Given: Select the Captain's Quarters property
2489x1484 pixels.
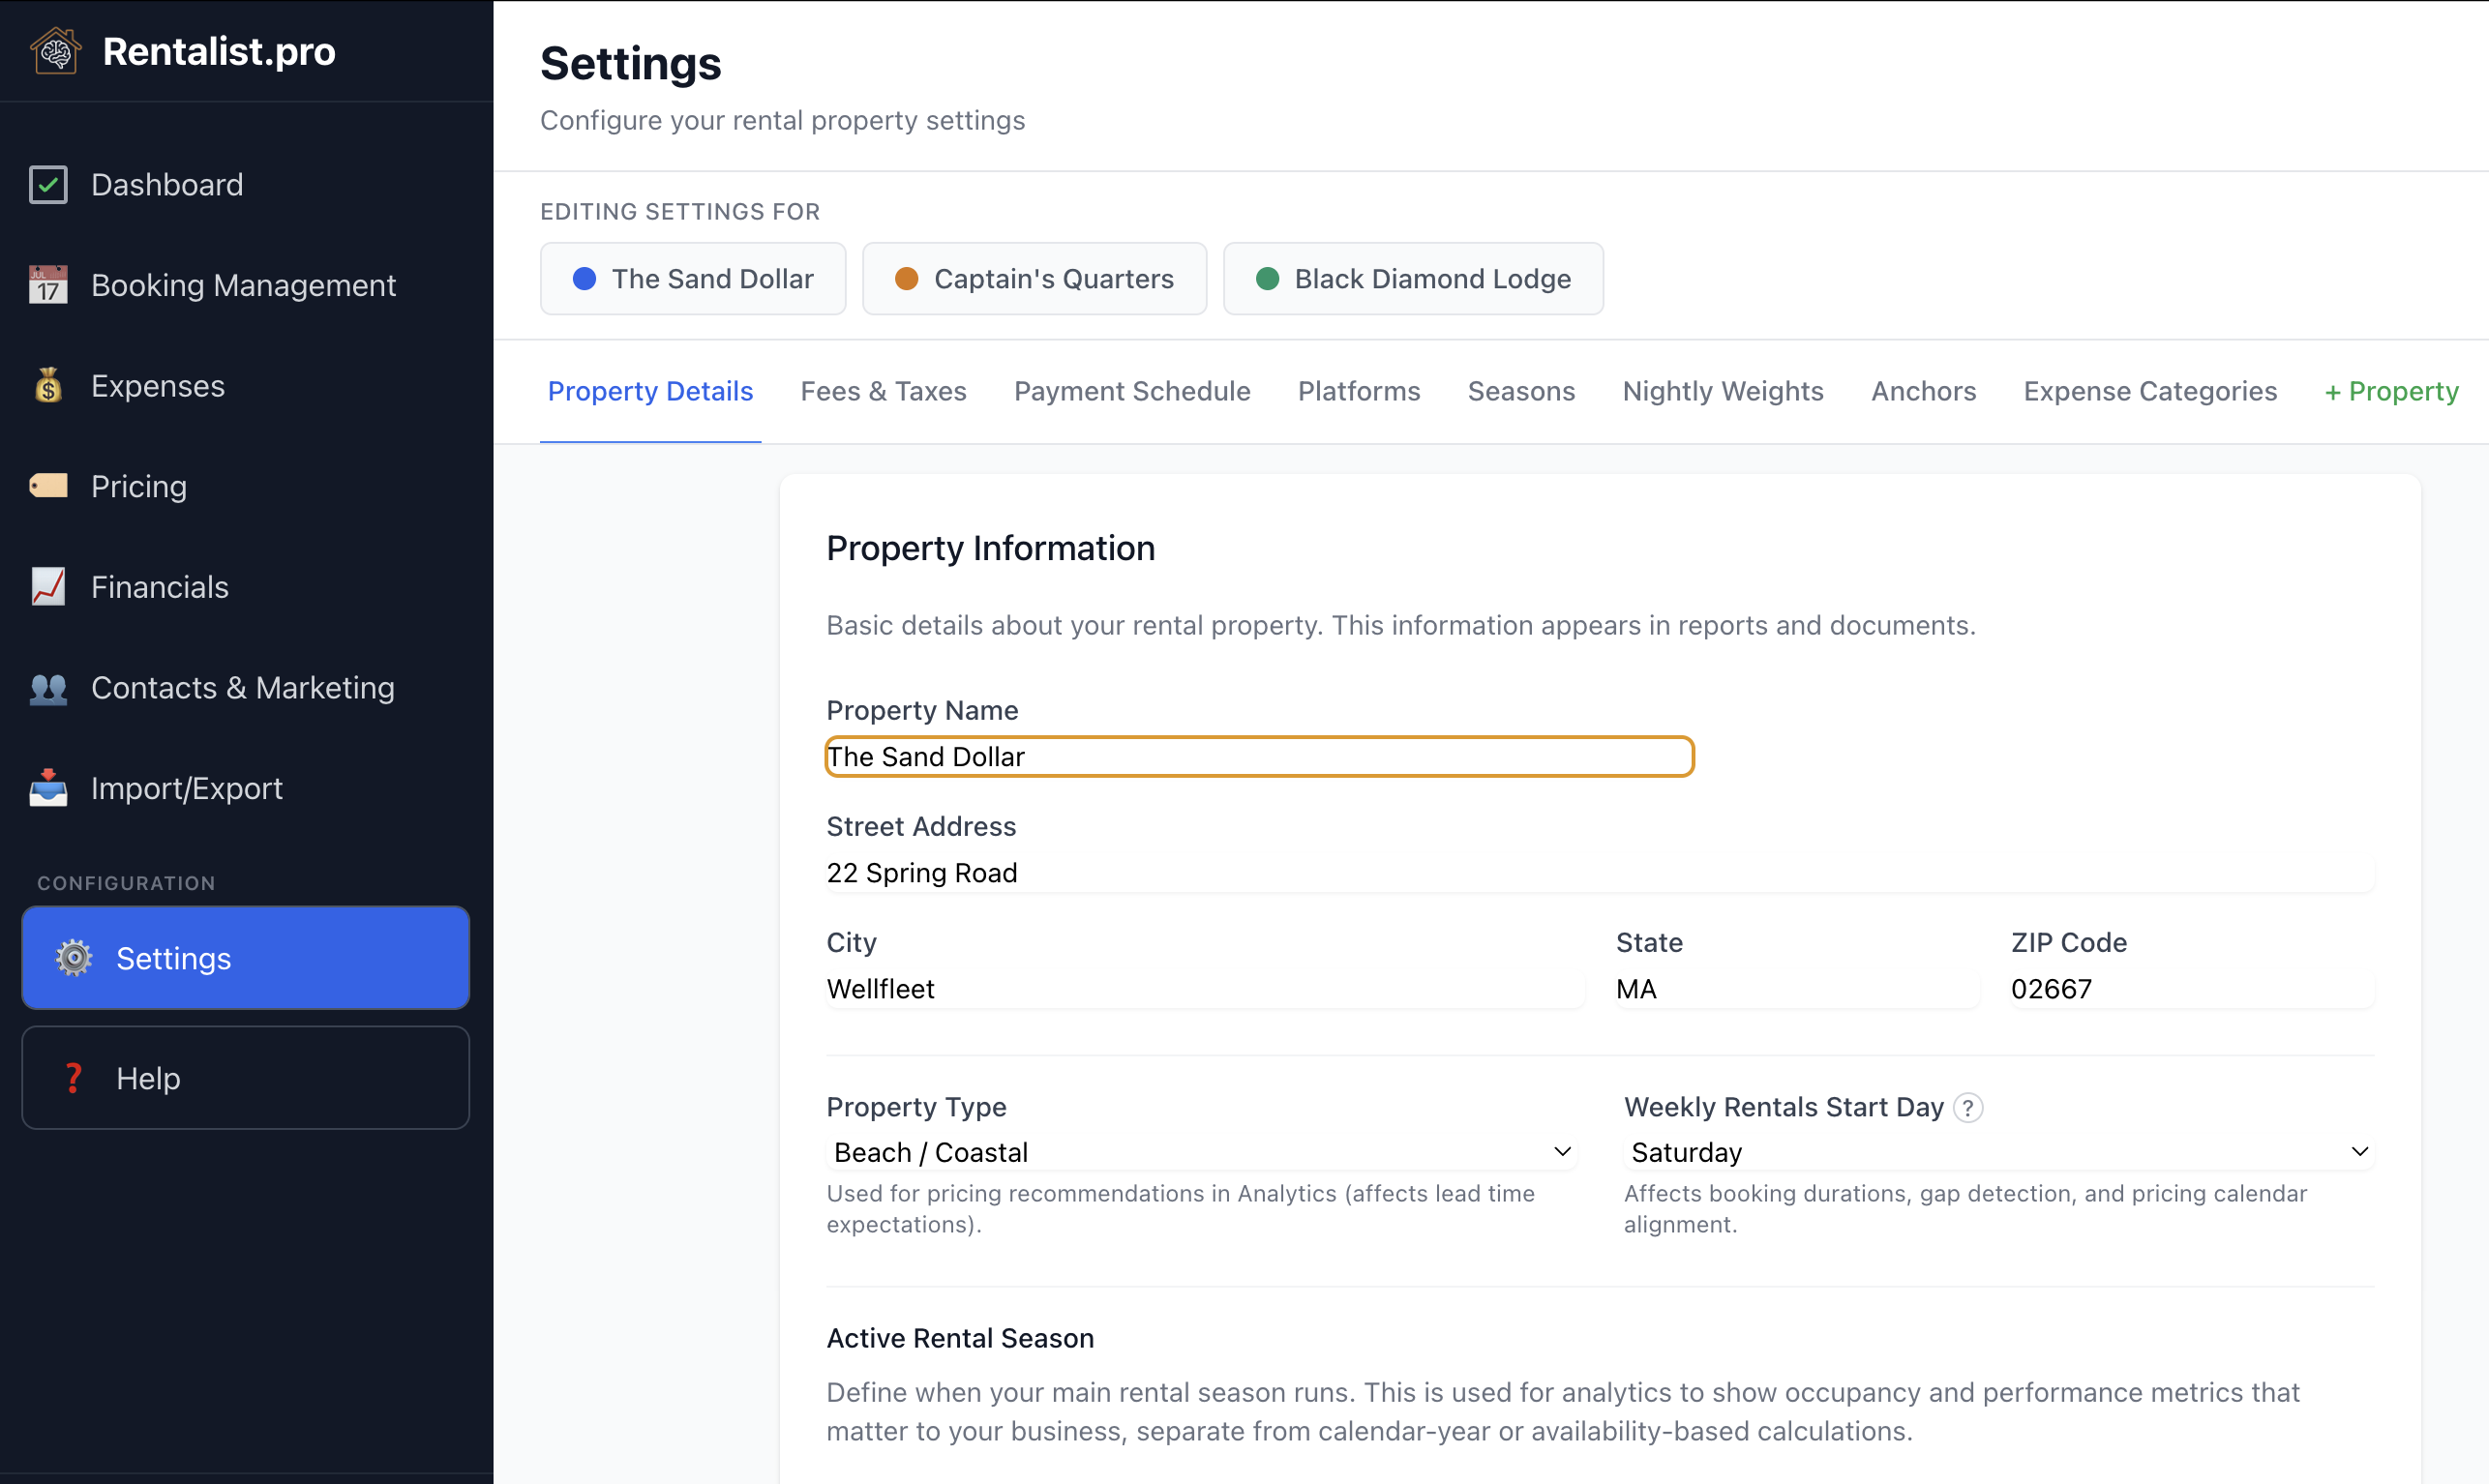Looking at the screenshot, I should (1034, 278).
